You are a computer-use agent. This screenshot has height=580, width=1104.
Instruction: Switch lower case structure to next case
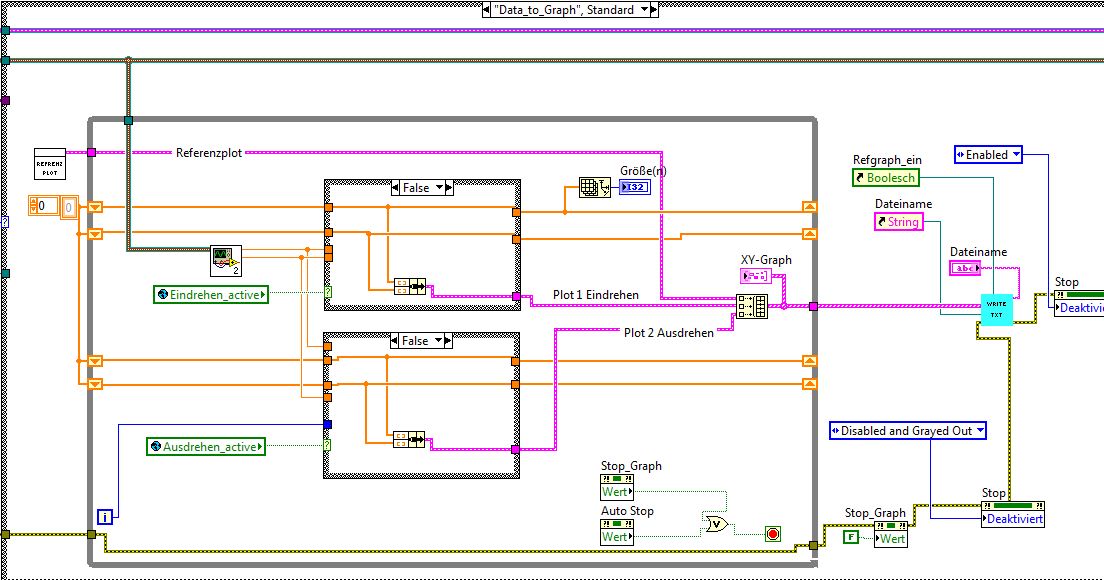[448, 341]
